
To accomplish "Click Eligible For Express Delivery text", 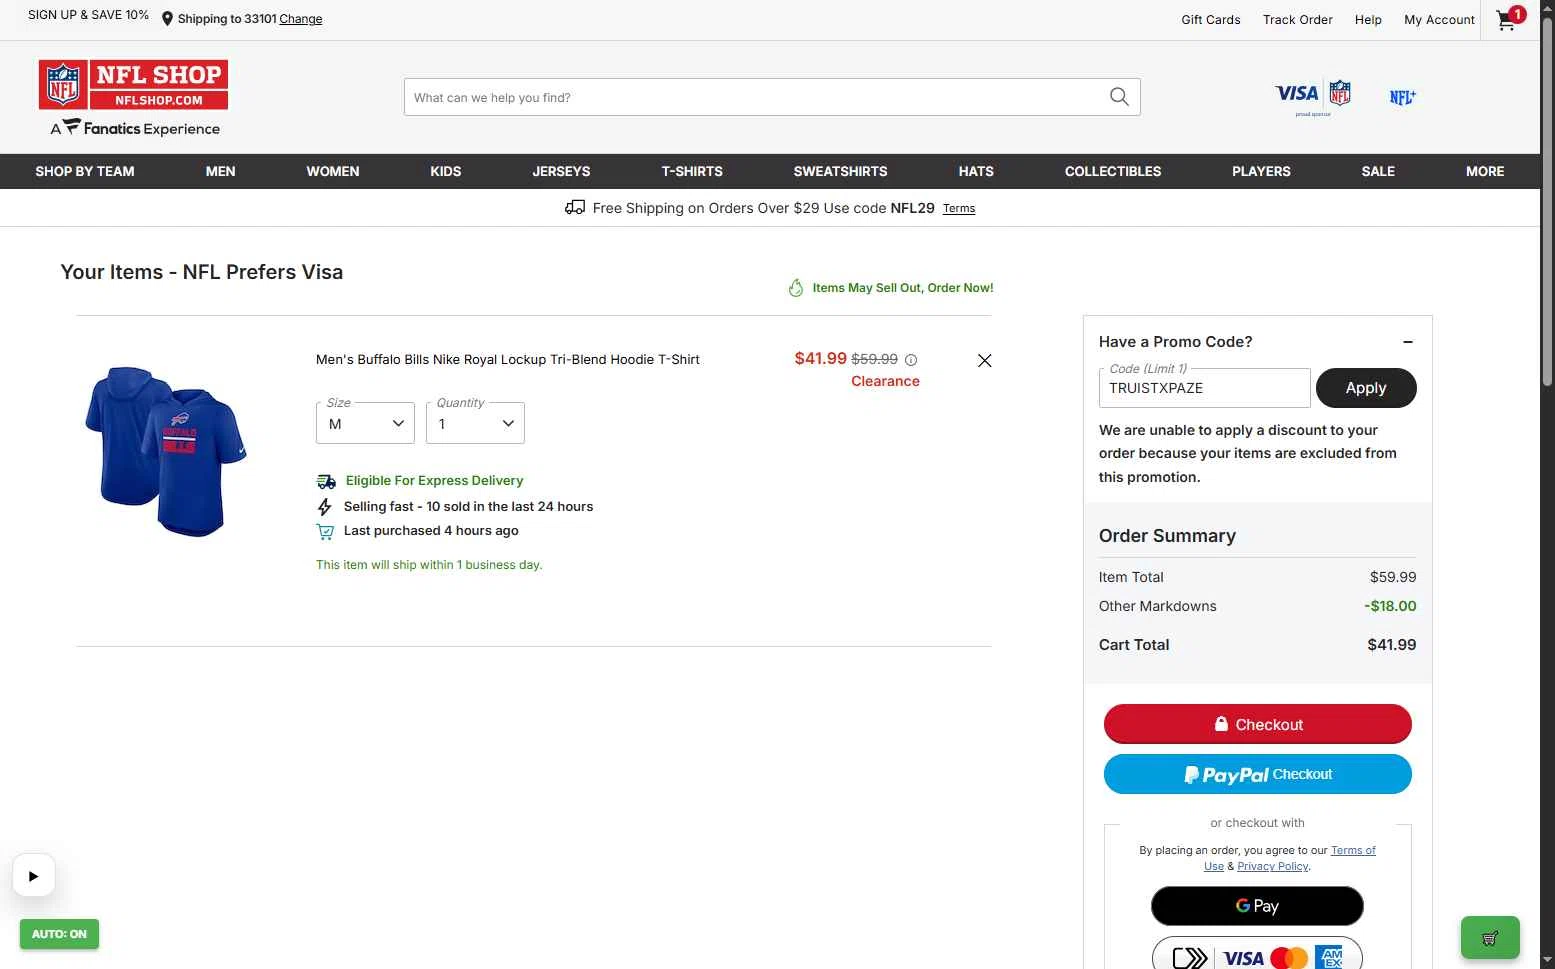I will click(434, 481).
